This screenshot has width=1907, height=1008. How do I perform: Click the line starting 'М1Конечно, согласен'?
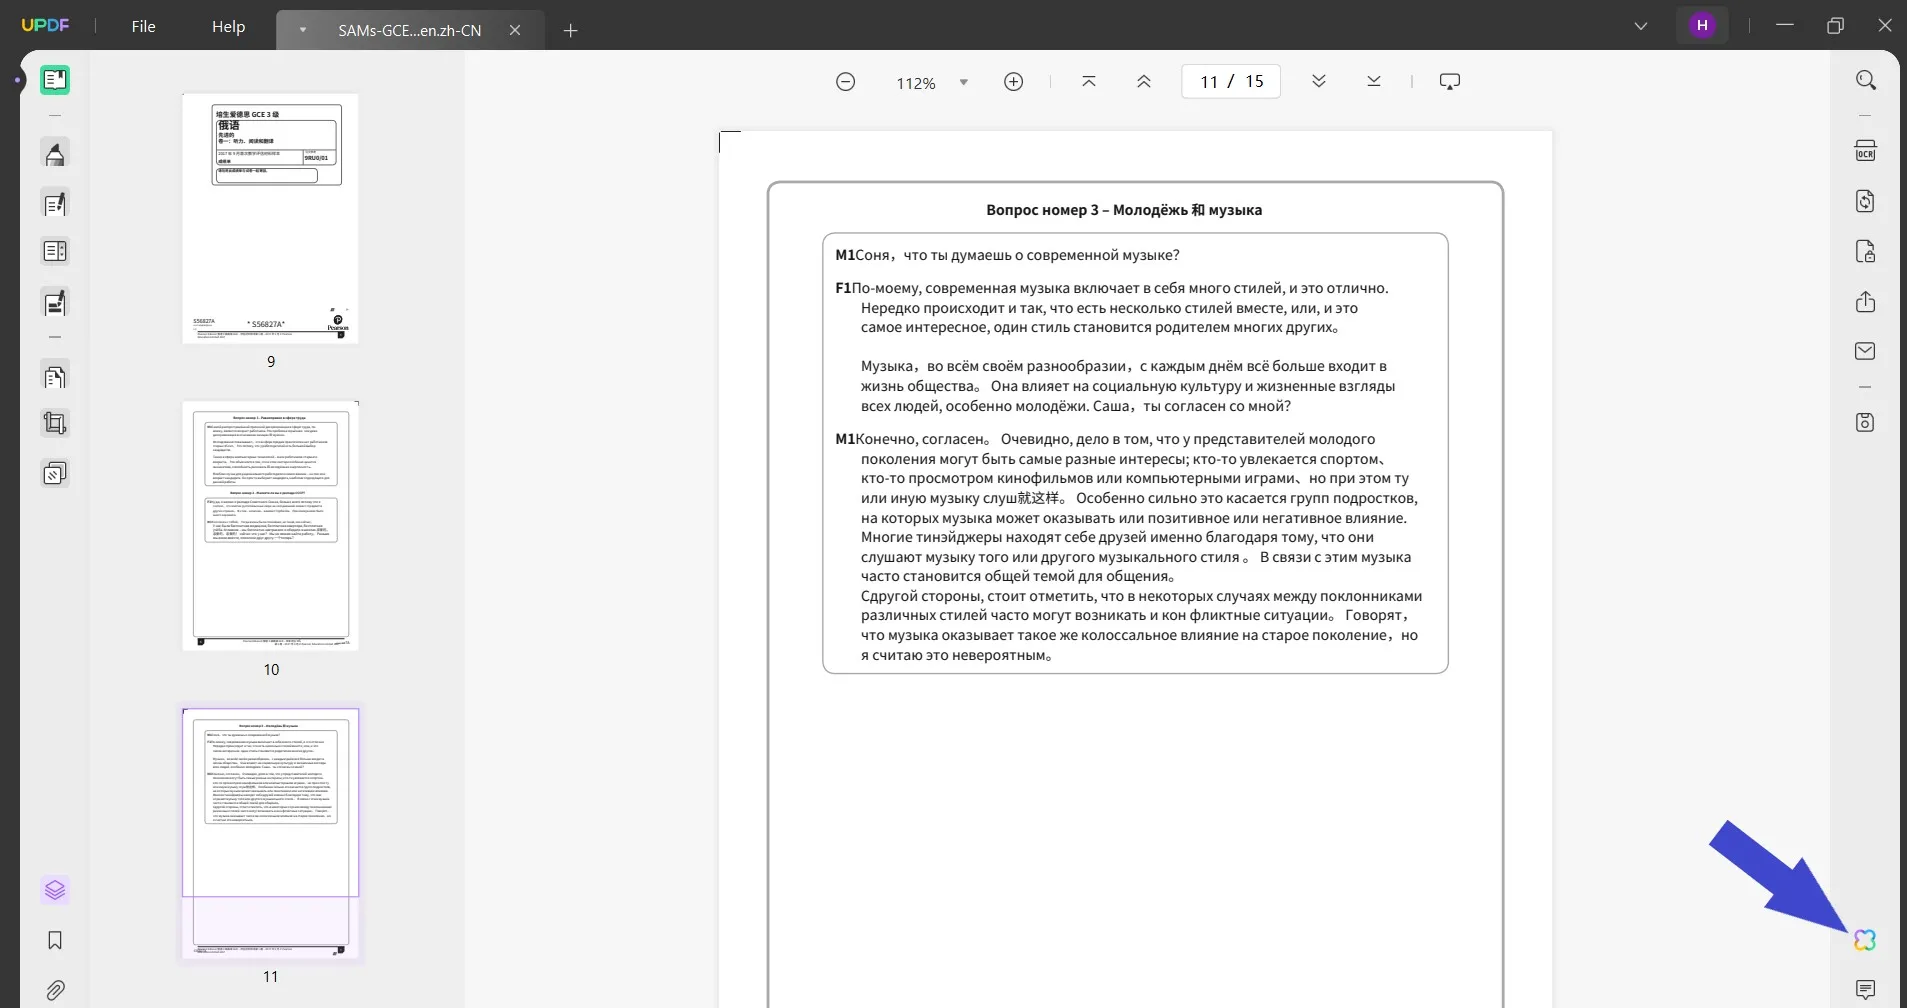pos(1105,439)
